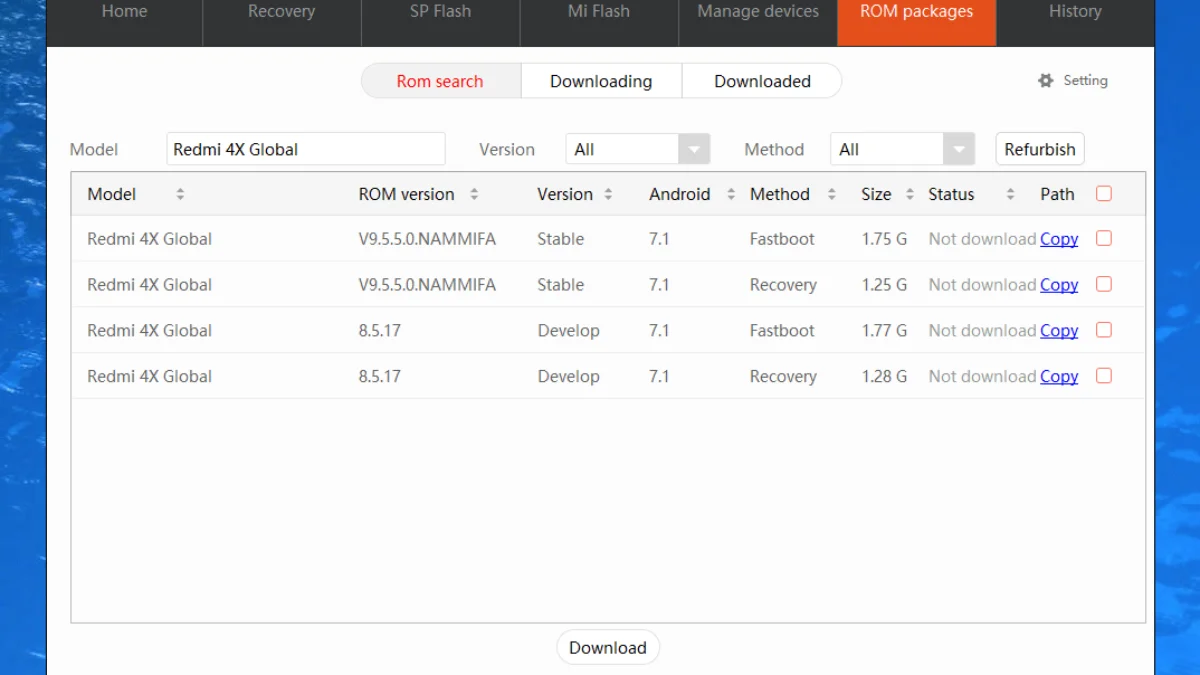Copy path for V9.5.5.0.NAMMIFA Fastboot ROM
1200x675 pixels.
pyautogui.click(x=1059, y=239)
